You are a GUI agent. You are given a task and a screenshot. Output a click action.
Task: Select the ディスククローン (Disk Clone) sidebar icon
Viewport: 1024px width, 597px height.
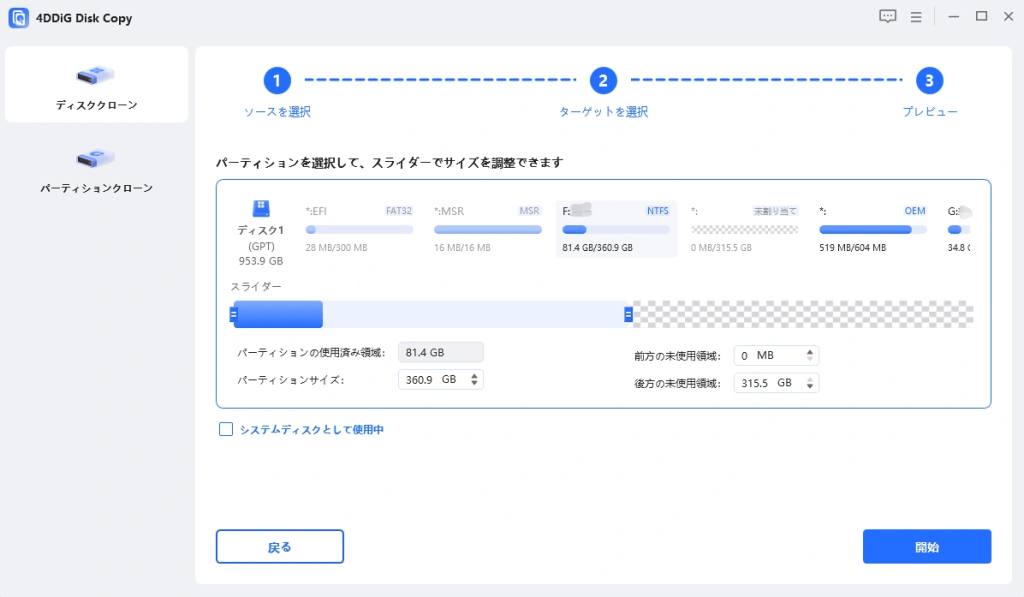95,75
